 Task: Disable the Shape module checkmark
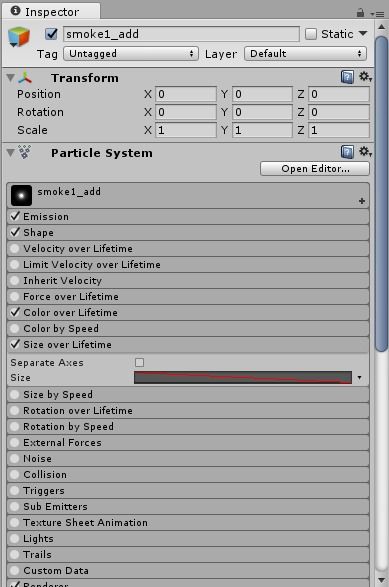pyautogui.click(x=15, y=232)
